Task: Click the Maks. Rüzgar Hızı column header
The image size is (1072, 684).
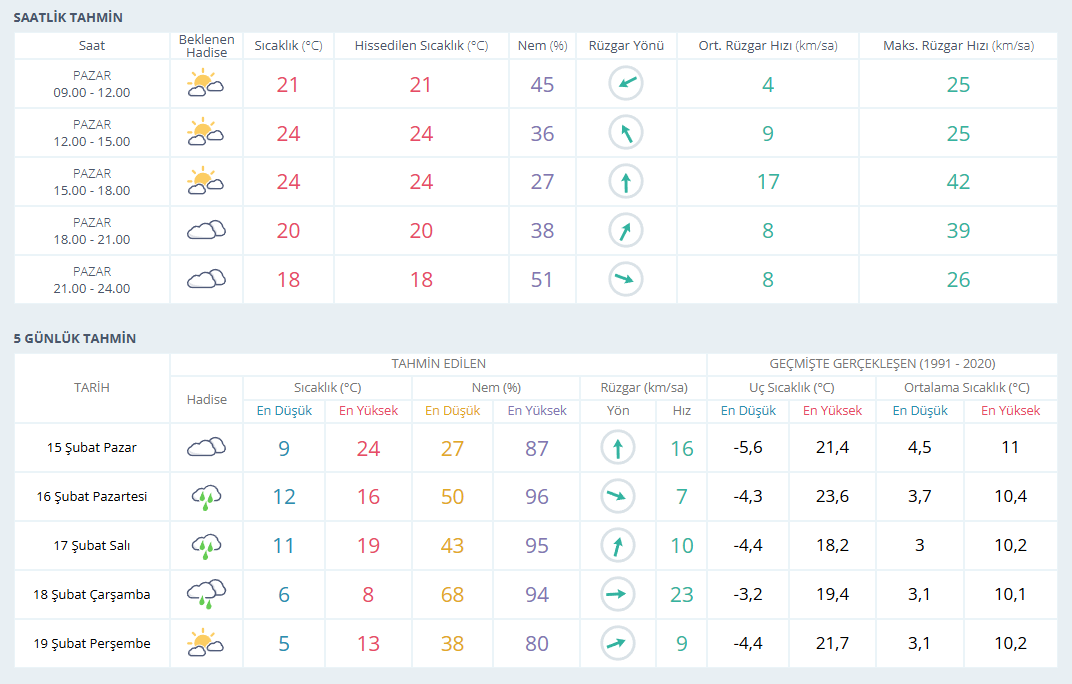Action: [959, 46]
